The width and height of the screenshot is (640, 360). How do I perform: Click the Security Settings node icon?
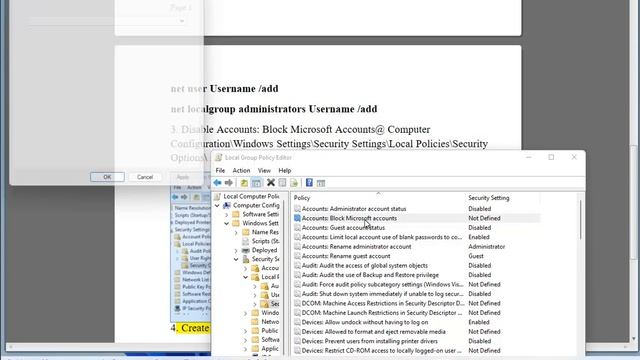pos(246,259)
